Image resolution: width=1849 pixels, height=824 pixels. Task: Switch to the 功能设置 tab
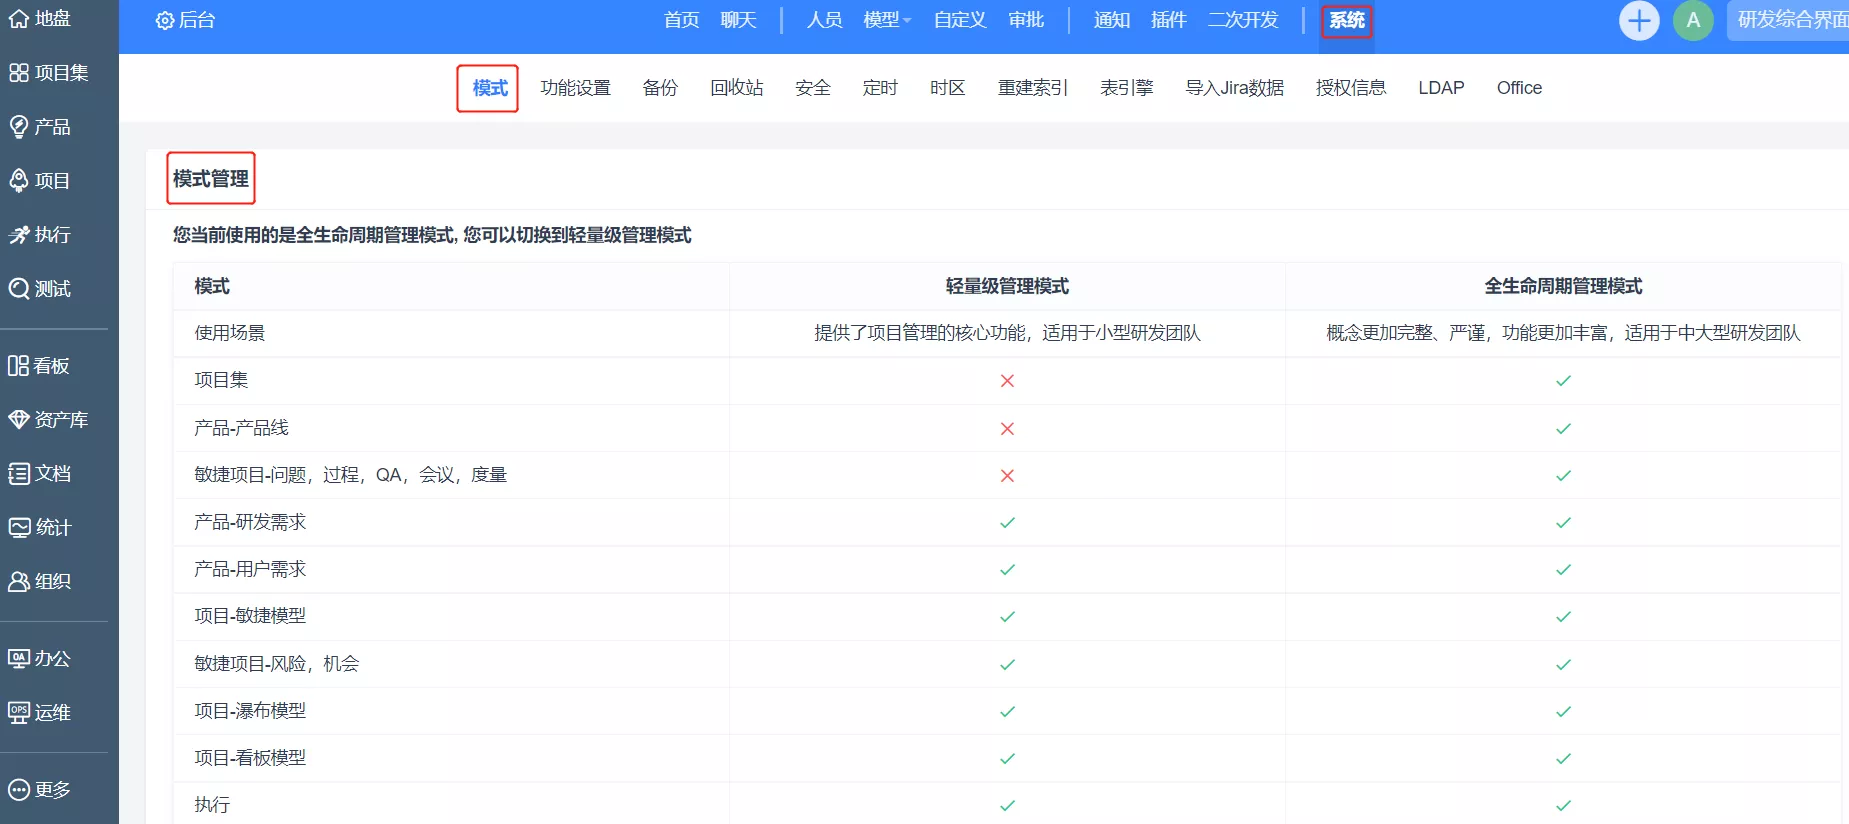coord(575,88)
